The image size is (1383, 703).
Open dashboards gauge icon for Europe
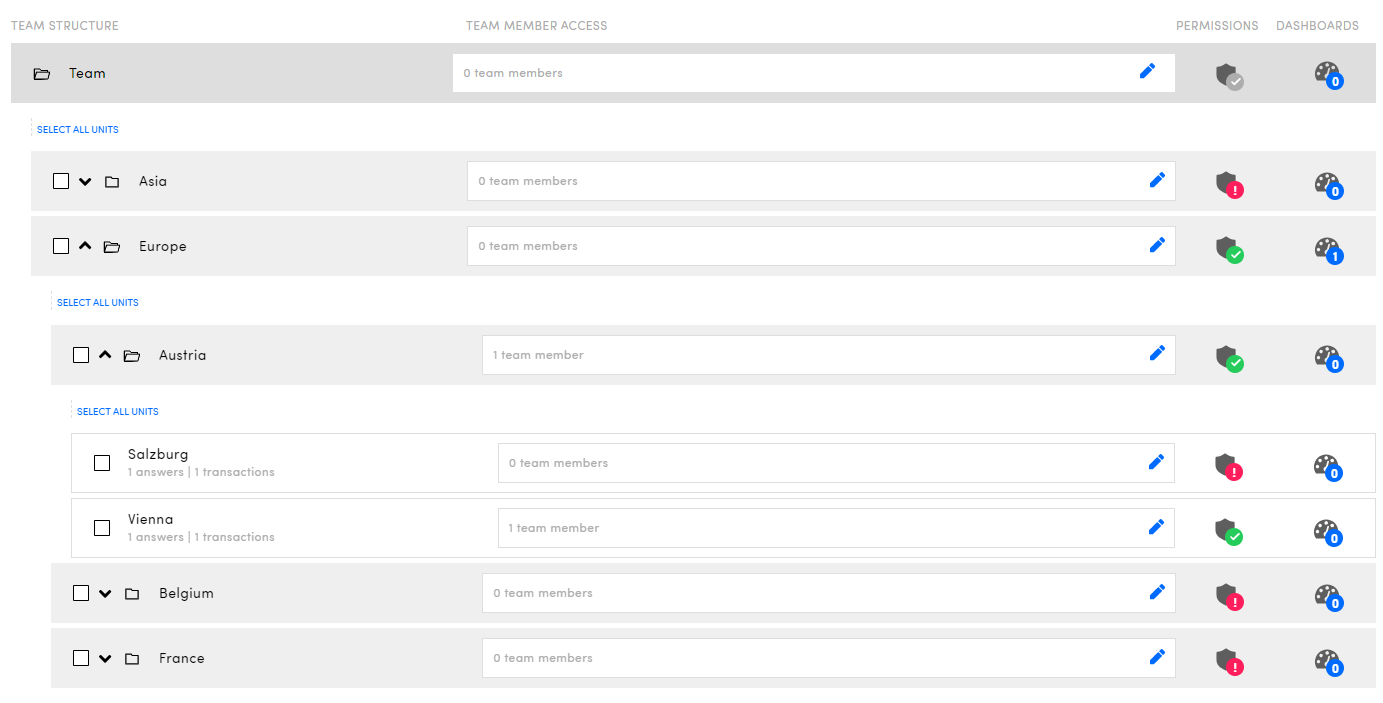coord(1327,249)
